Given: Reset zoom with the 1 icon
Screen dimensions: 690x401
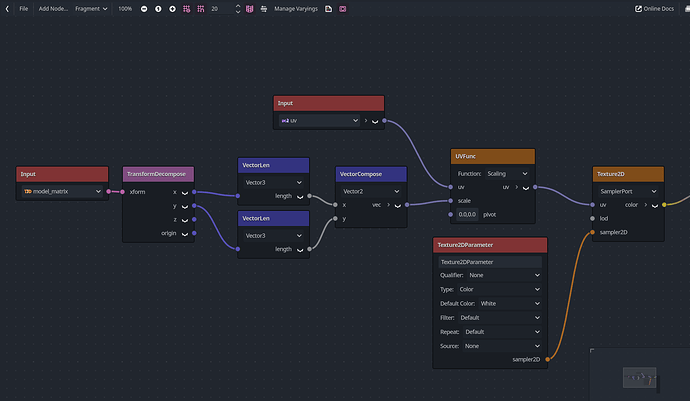Looking at the screenshot, I should (158, 8).
